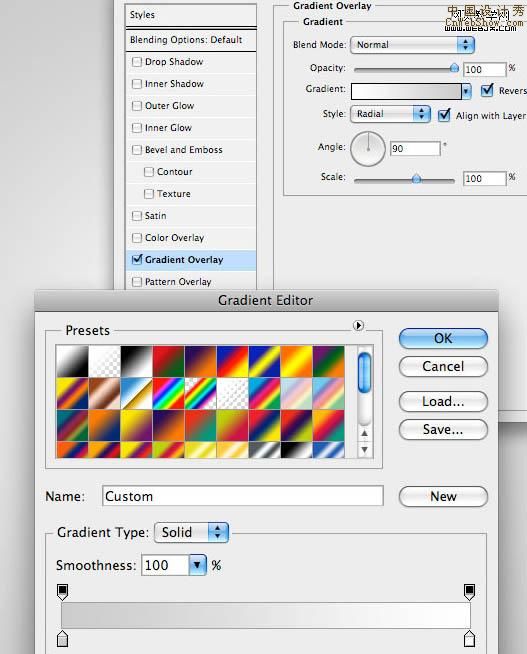Choose the rainbow spectrum gradient preset

tap(168, 393)
